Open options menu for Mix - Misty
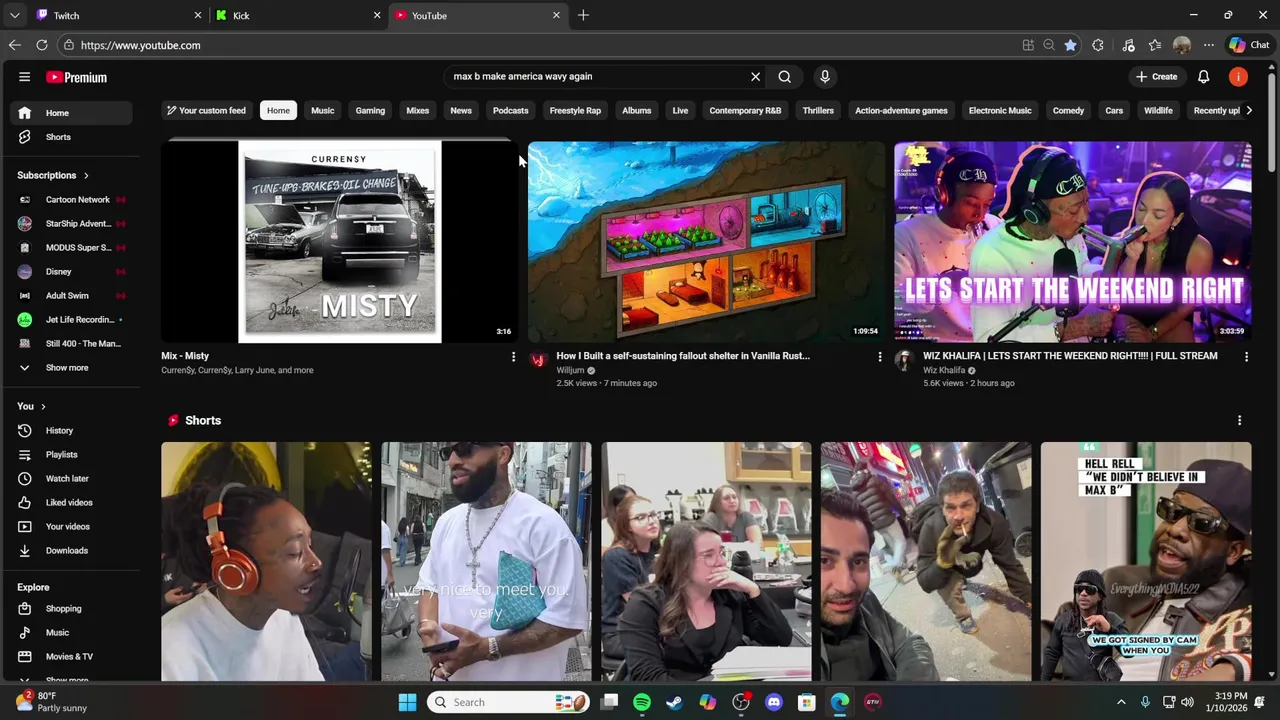 [x=513, y=357]
